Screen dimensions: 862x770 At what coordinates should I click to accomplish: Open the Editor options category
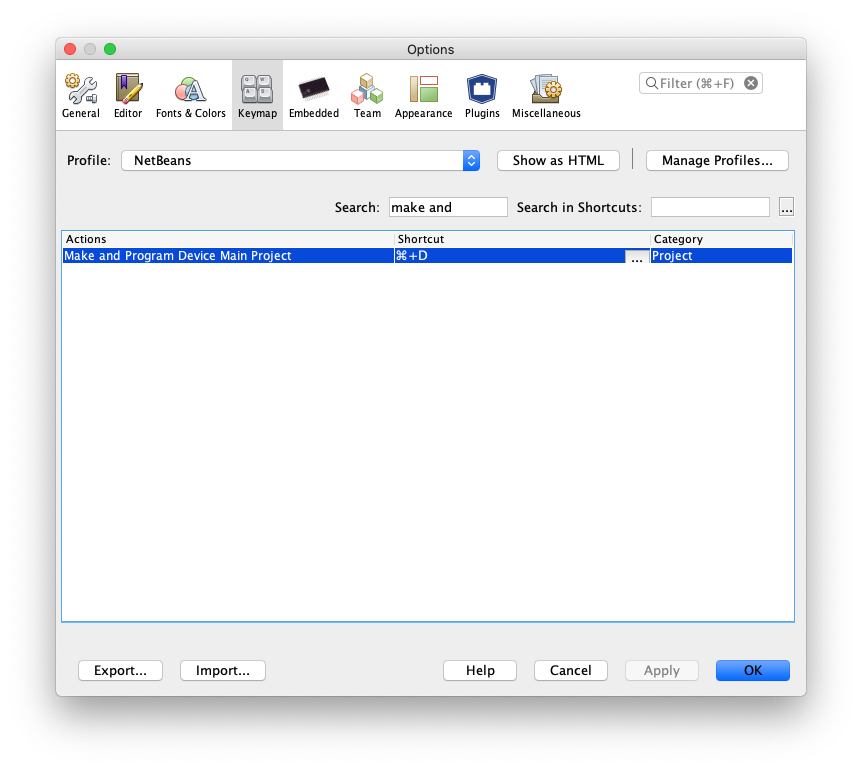(128, 95)
